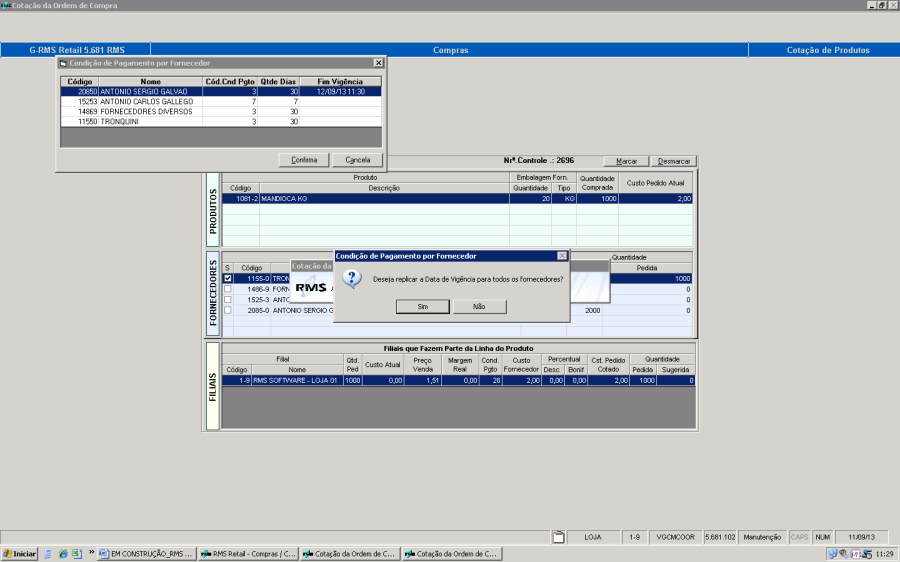Switch to RMS Retail - Compras taskbar item
The width and height of the screenshot is (900, 562).
coord(249,554)
